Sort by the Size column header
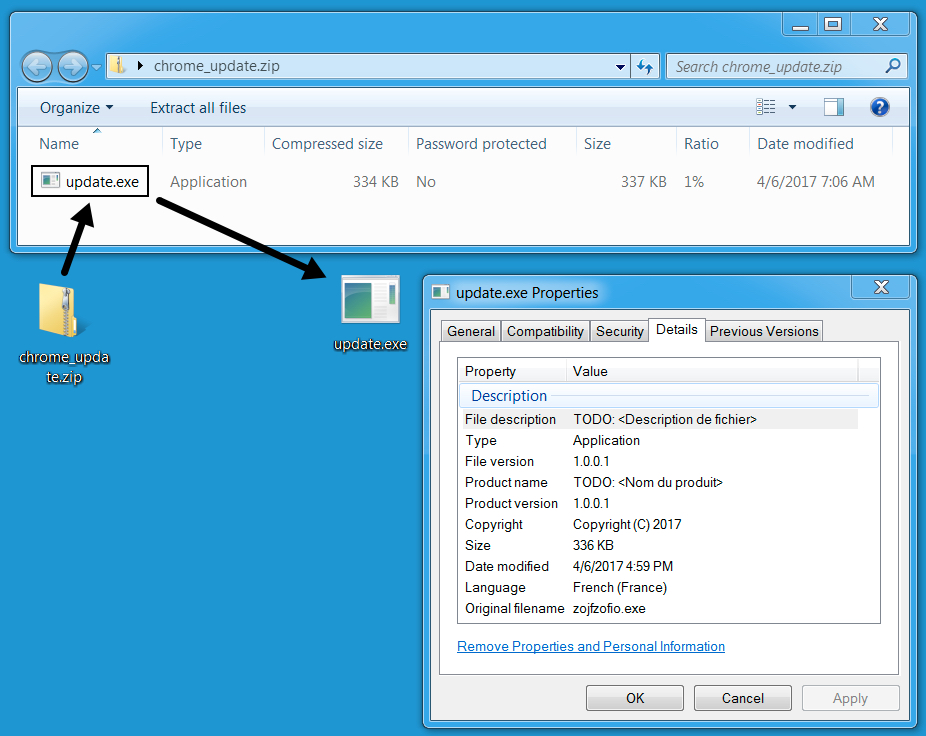 pyautogui.click(x=626, y=144)
